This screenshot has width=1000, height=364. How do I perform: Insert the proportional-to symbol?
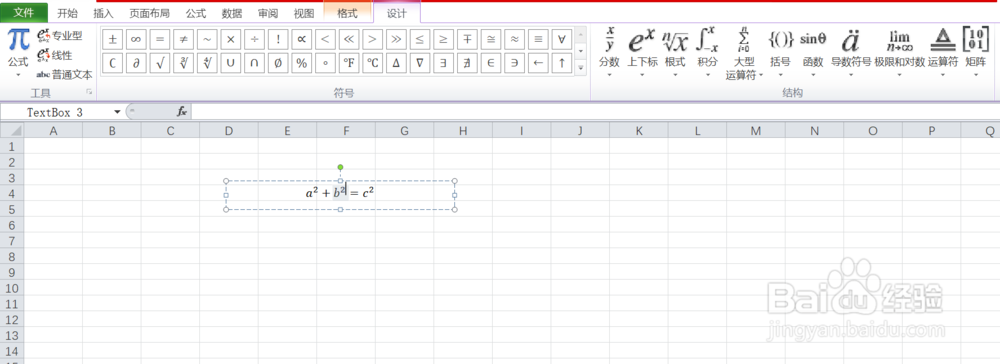[x=302, y=39]
